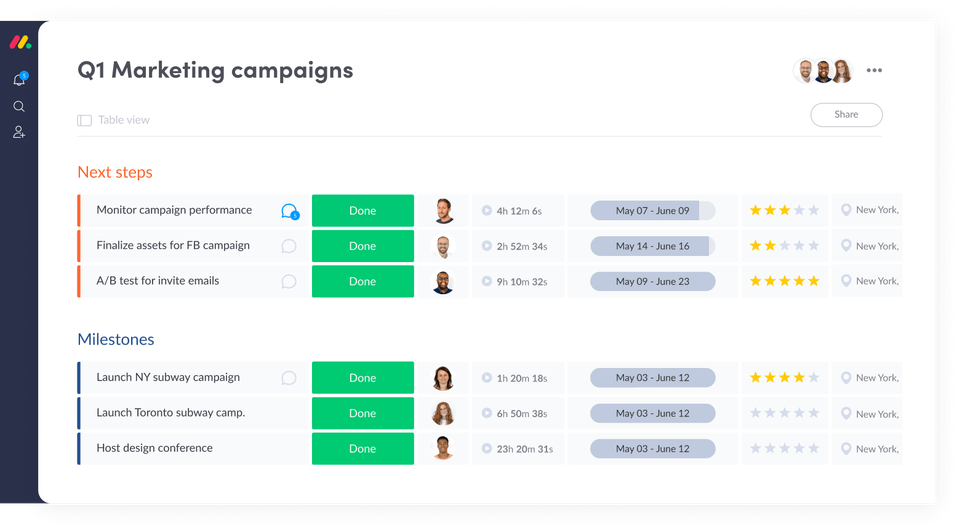Switch to the Table view tab

click(x=114, y=120)
